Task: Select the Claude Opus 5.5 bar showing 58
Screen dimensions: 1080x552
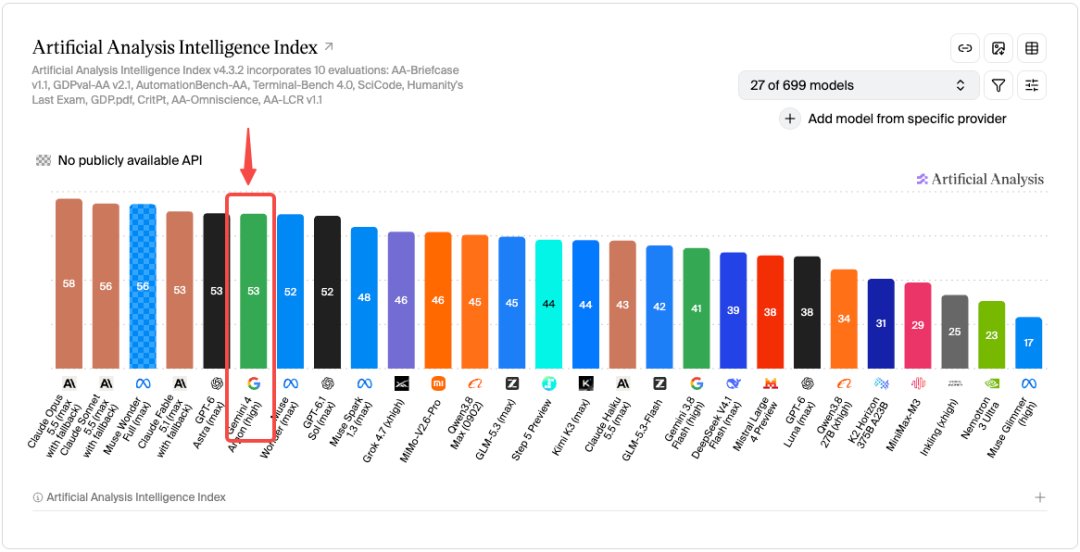Action: 69,284
